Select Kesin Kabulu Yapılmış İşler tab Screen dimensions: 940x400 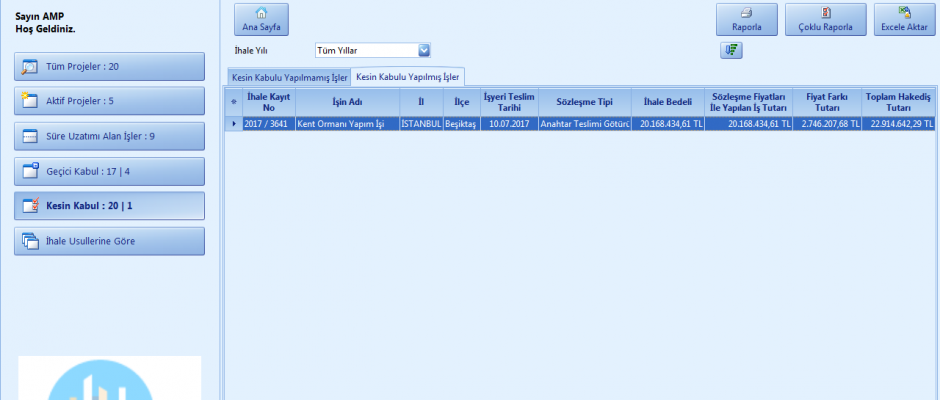pos(407,77)
